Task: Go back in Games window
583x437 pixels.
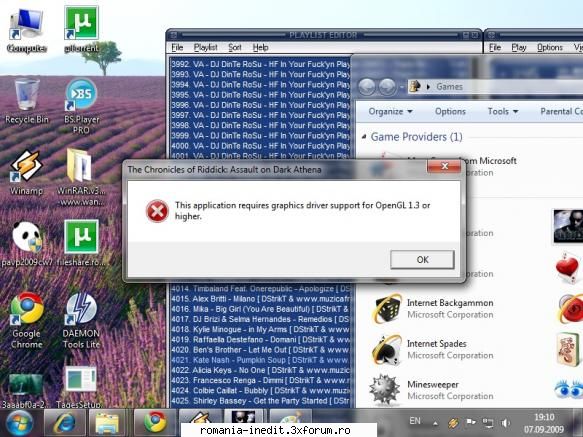Action: tap(367, 87)
